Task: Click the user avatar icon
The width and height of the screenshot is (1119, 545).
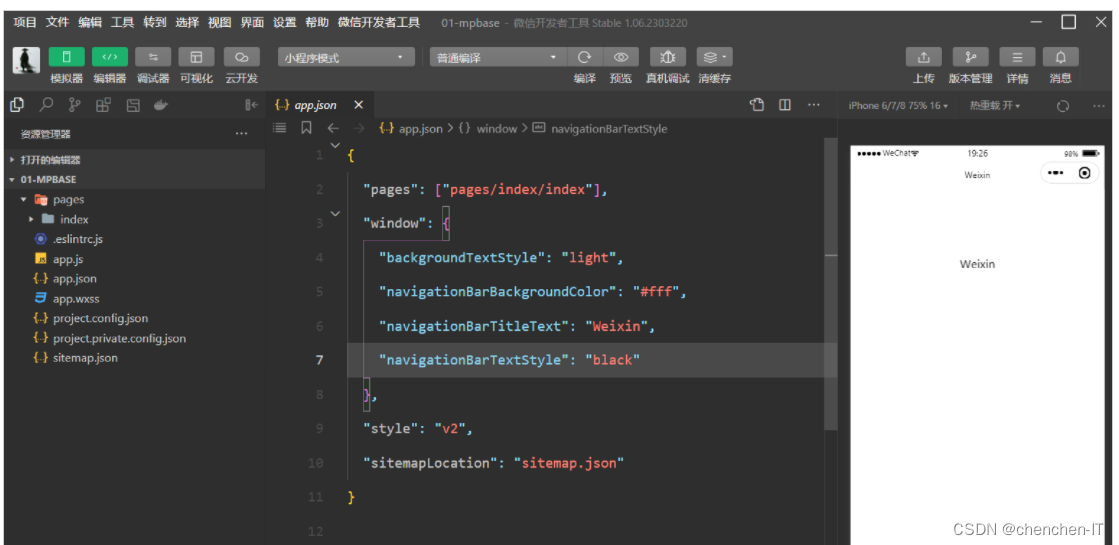Action: coord(26,61)
